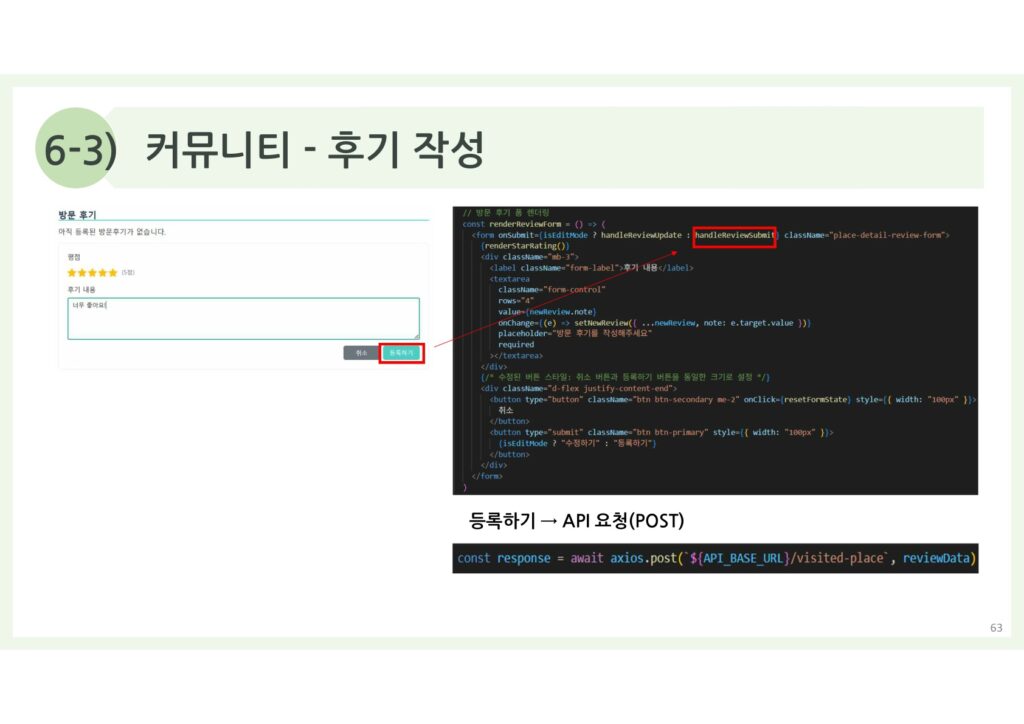Click handleReviewUpdate in the code snippet
Screen dimensions: 1024x724
point(641,235)
